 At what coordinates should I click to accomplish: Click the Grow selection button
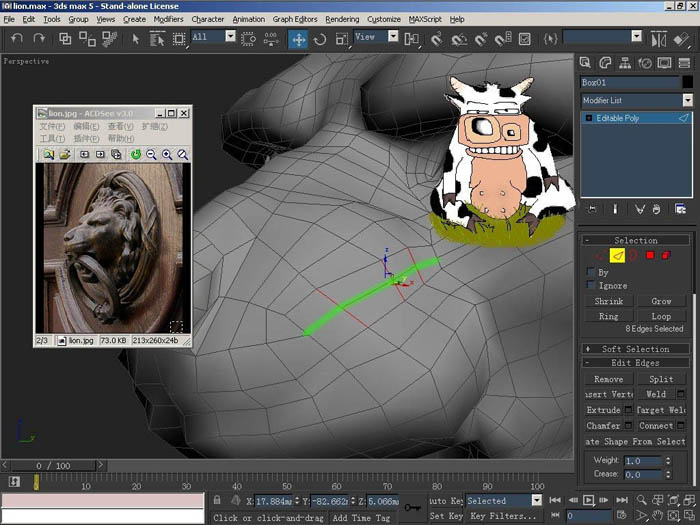pyautogui.click(x=661, y=301)
